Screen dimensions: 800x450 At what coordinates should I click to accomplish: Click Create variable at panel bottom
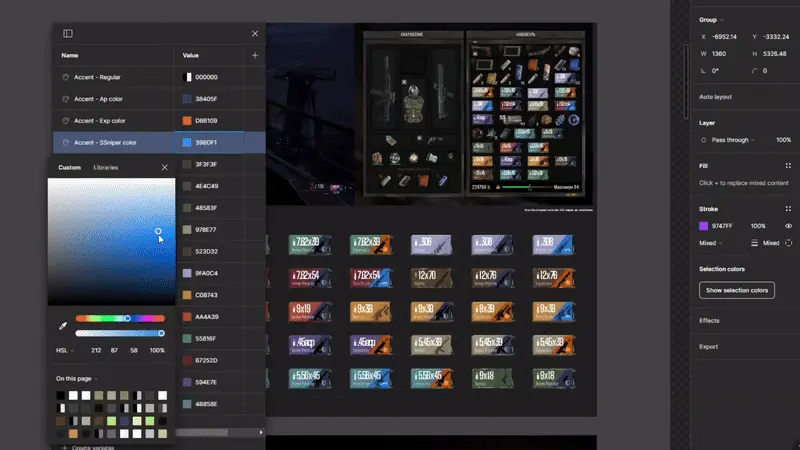[x=90, y=446]
